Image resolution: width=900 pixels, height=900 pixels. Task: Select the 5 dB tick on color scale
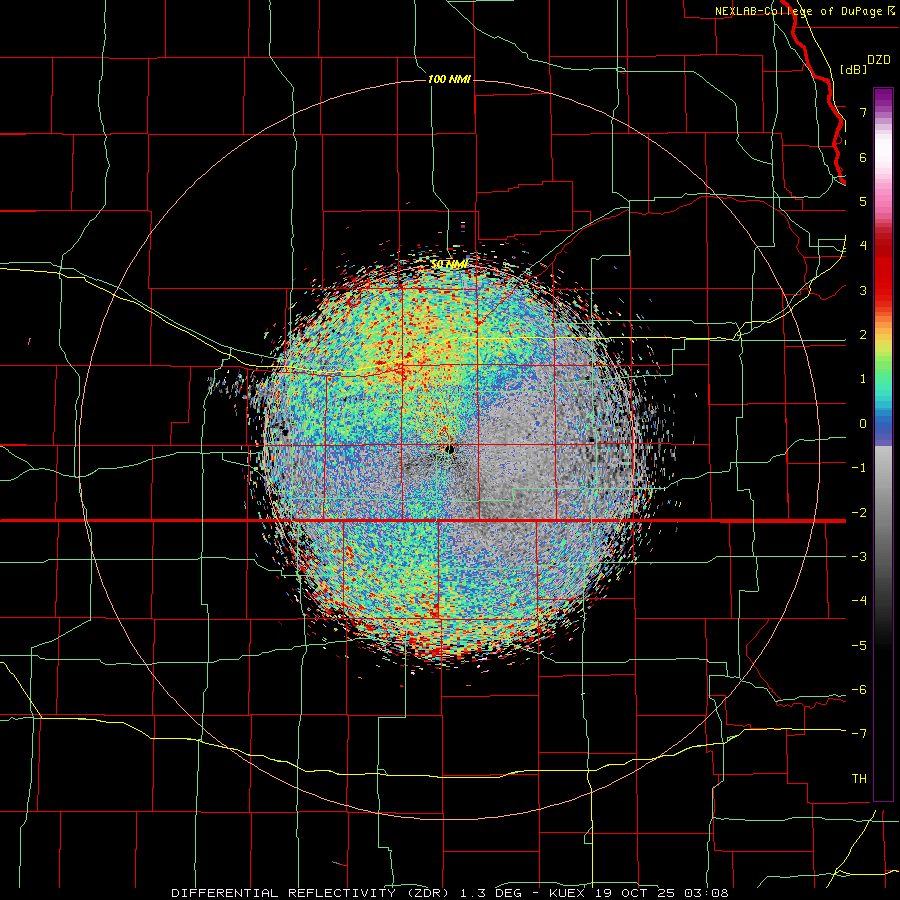pos(863,201)
